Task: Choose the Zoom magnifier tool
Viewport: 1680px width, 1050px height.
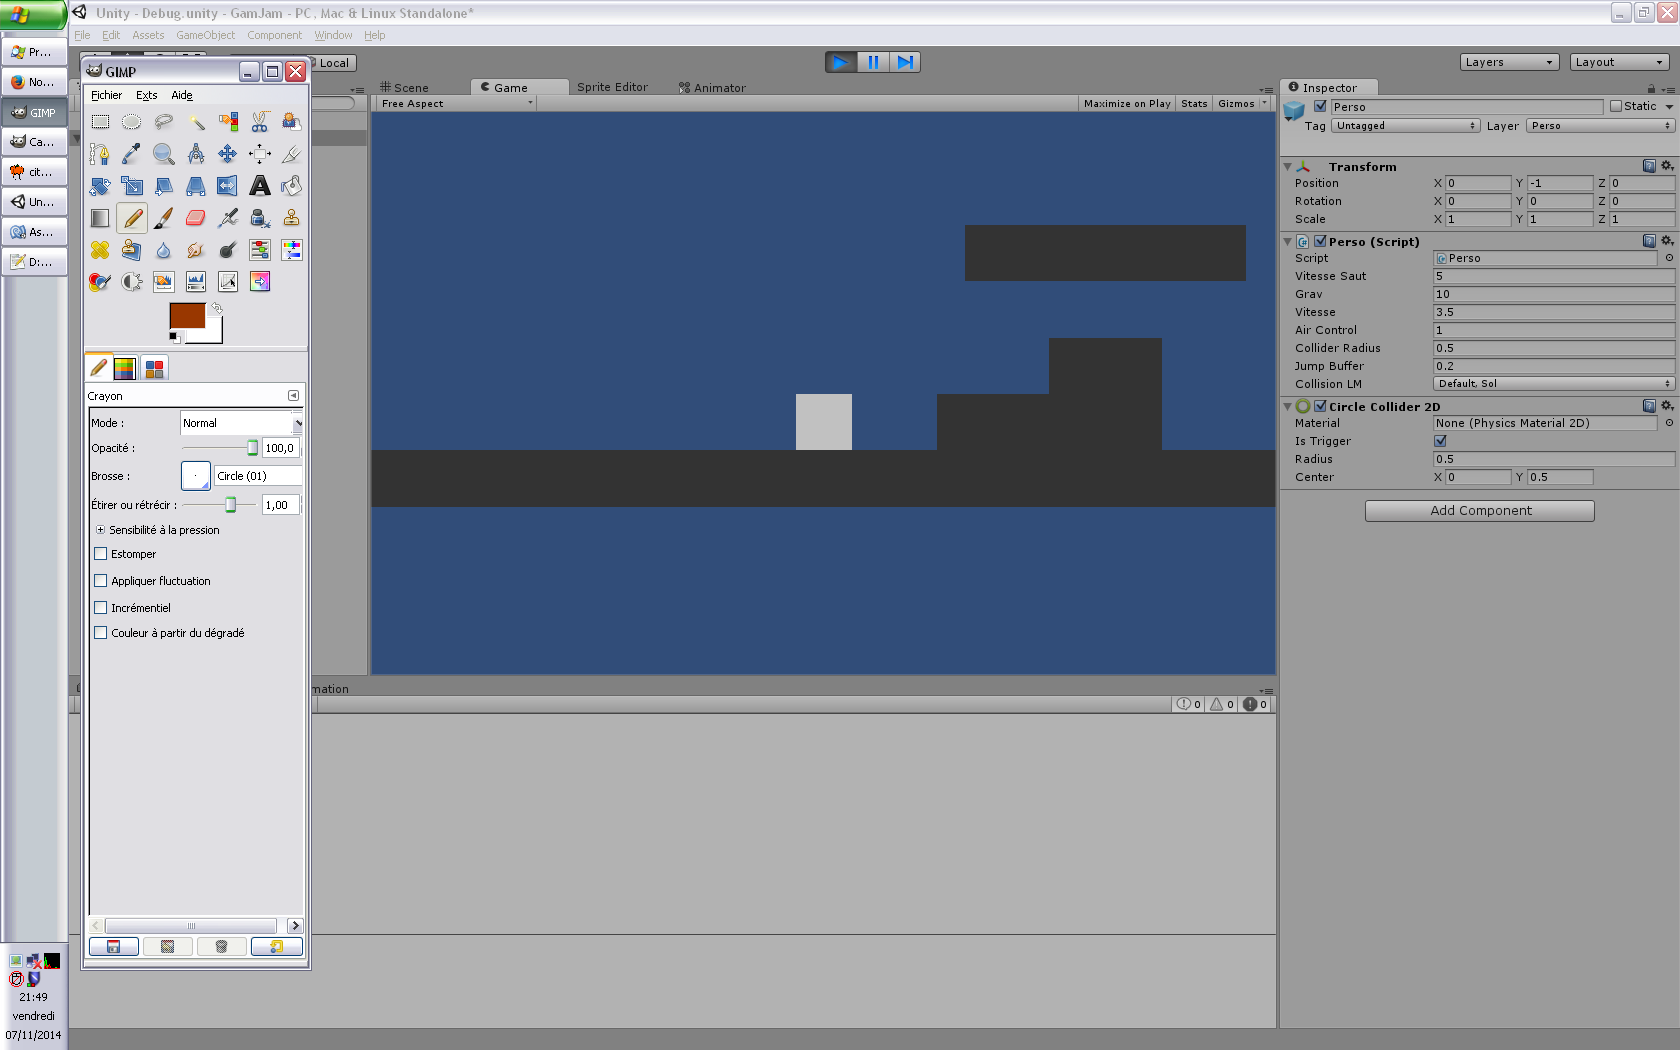Action: tap(164, 154)
